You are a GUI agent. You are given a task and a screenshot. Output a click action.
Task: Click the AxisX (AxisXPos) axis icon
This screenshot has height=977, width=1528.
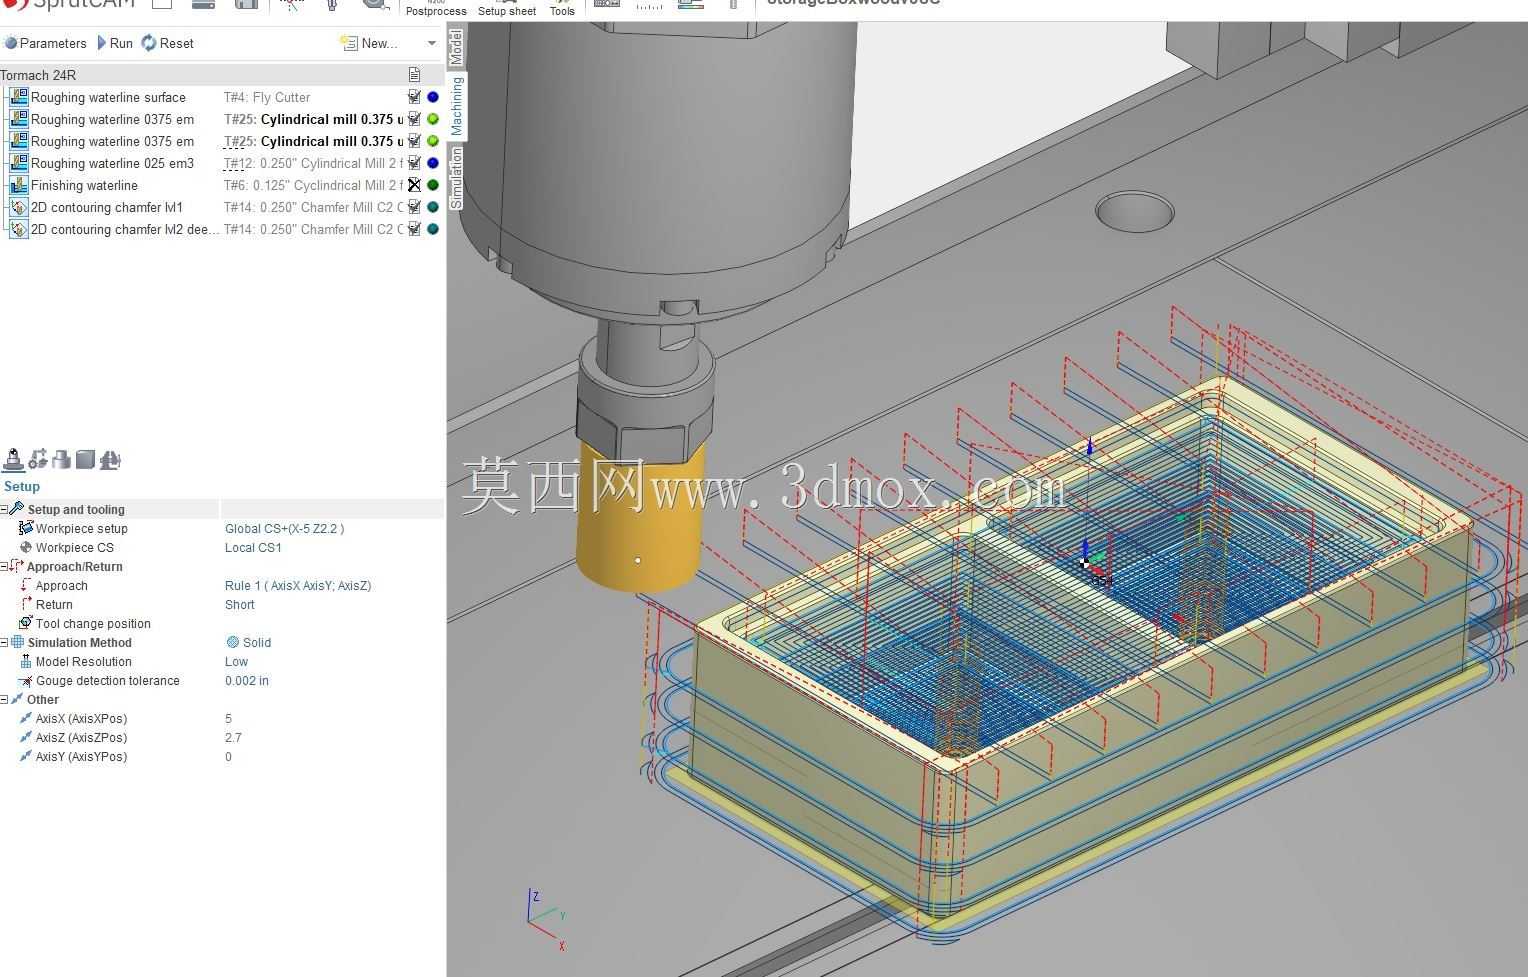click(26, 718)
